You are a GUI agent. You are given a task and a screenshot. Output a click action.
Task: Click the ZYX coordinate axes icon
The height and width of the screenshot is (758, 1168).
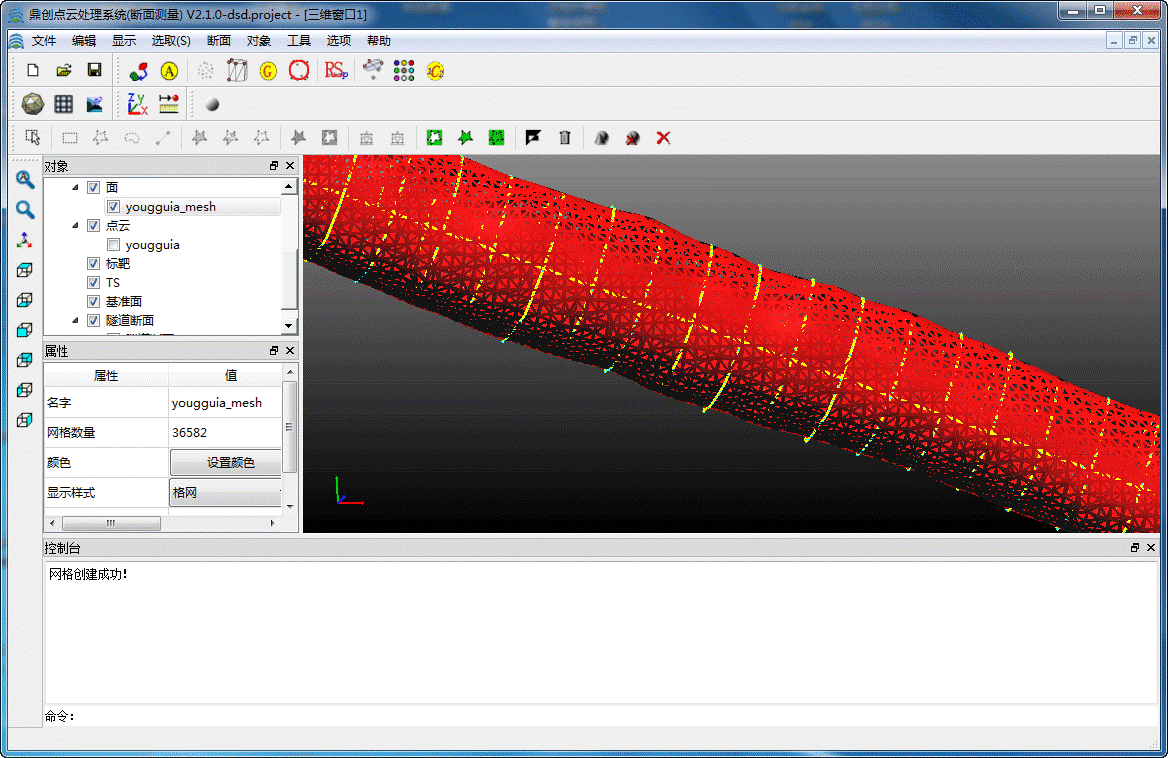click(x=137, y=104)
